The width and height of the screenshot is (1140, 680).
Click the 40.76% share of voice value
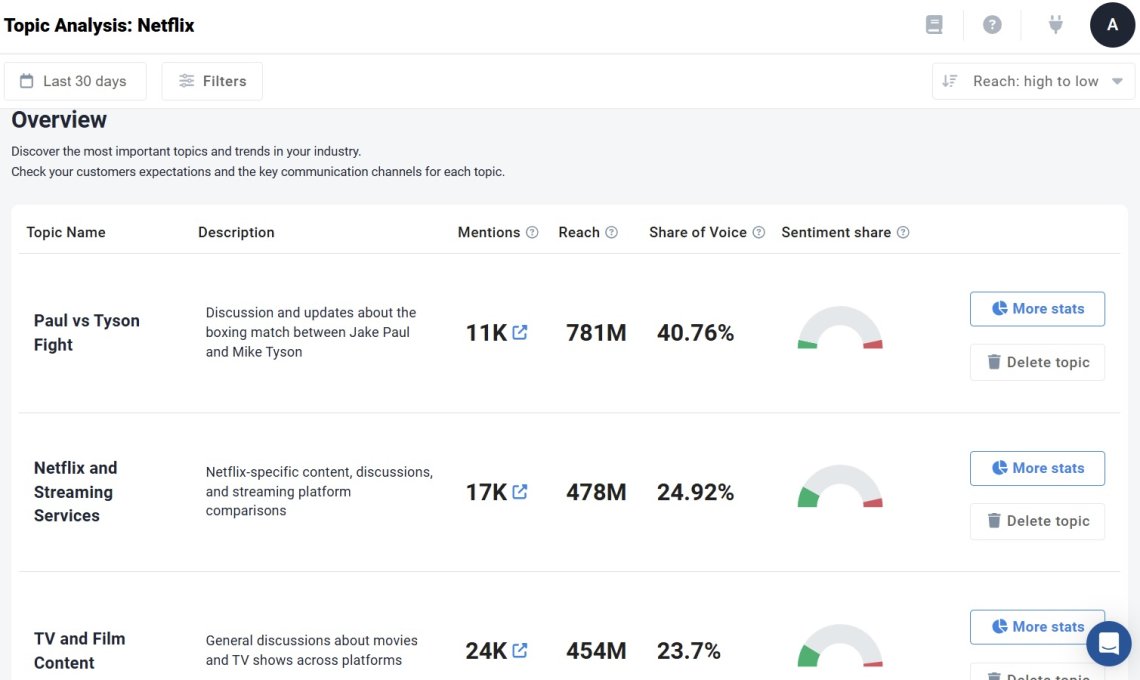pos(695,332)
